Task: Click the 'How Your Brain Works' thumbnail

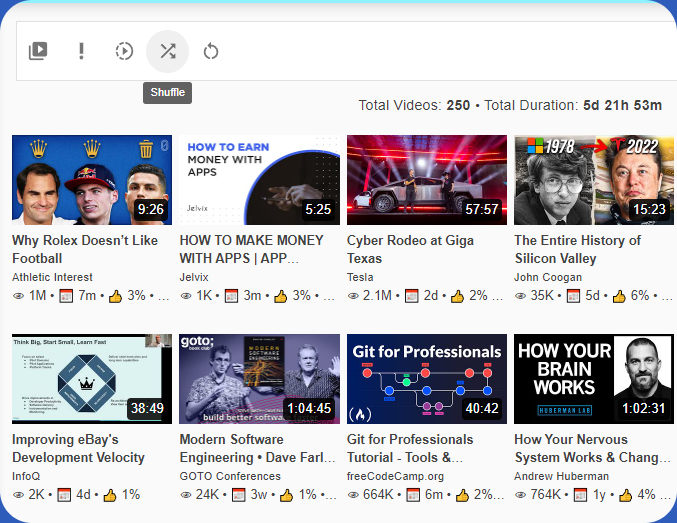Action: pos(594,379)
